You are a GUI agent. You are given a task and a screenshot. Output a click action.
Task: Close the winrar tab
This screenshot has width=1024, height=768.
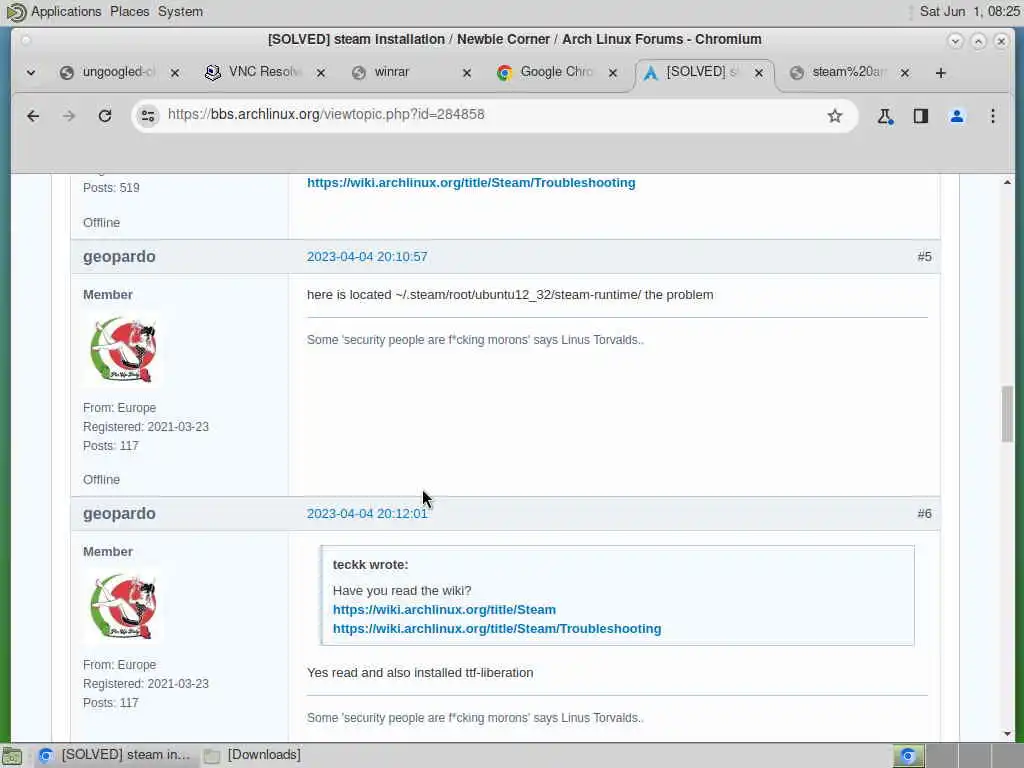point(467,73)
